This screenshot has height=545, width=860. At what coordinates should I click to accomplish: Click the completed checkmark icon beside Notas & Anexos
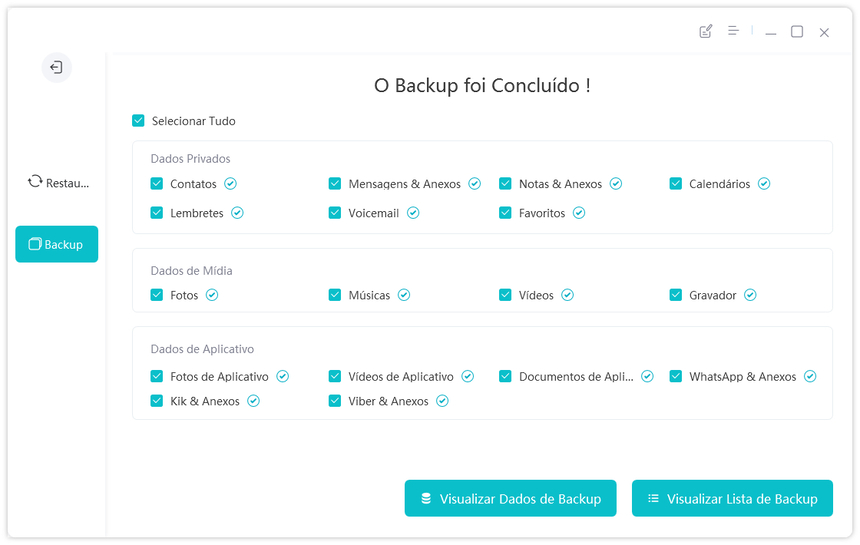pyautogui.click(x=616, y=184)
